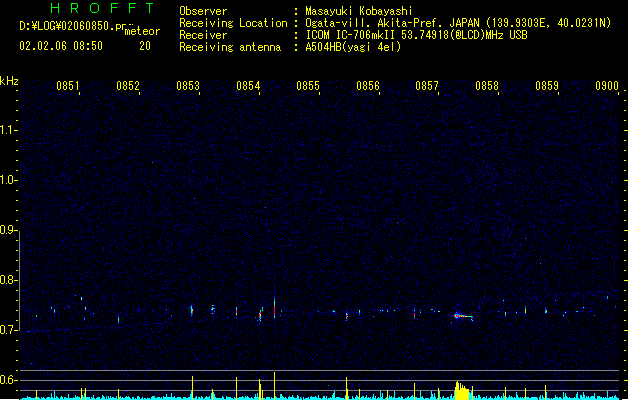
Task: Click the 0859 time marker
Action: click(x=547, y=86)
